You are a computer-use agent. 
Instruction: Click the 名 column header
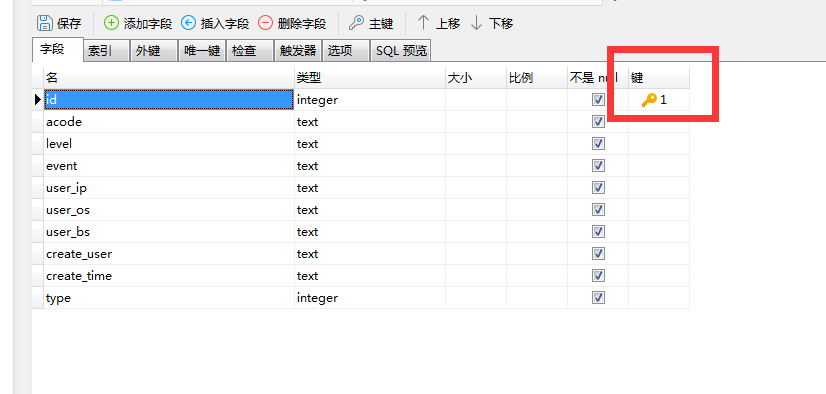169,78
